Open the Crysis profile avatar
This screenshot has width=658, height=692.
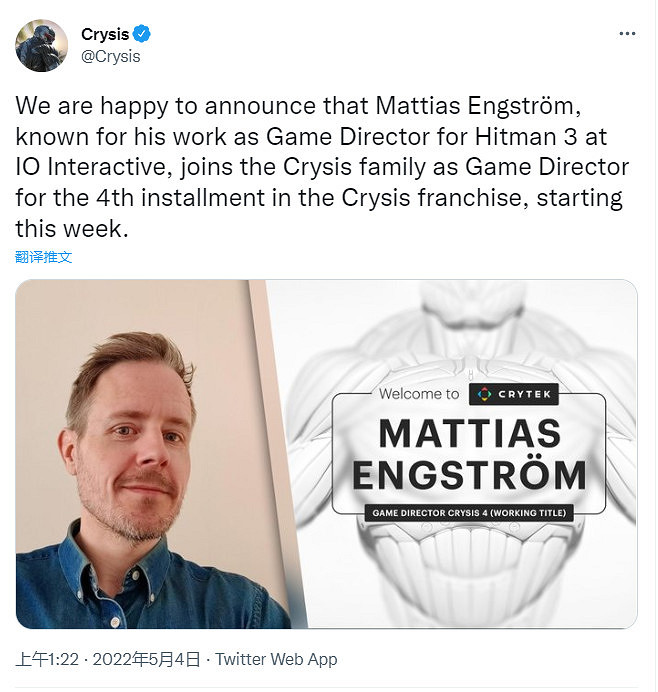click(41, 45)
